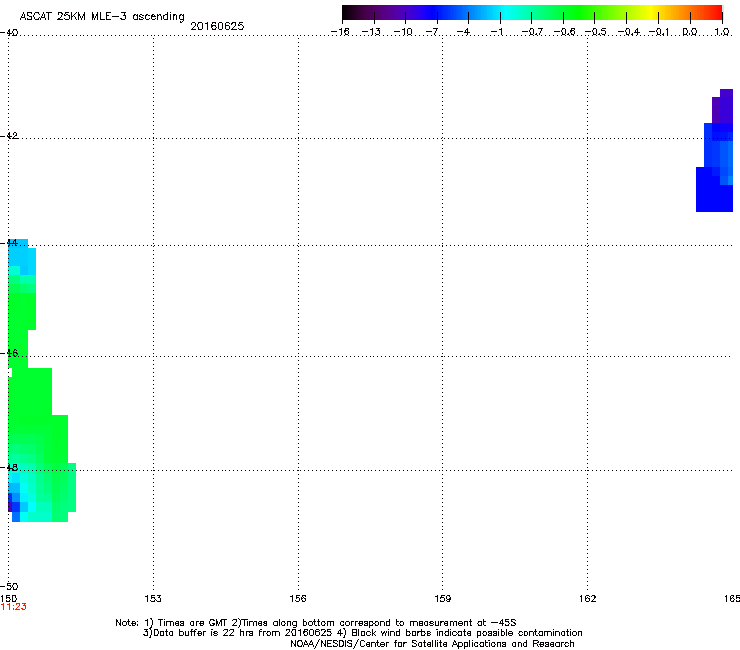Click the red 11:23 time stamp
This screenshot has height=650, width=740.
tap(14, 607)
